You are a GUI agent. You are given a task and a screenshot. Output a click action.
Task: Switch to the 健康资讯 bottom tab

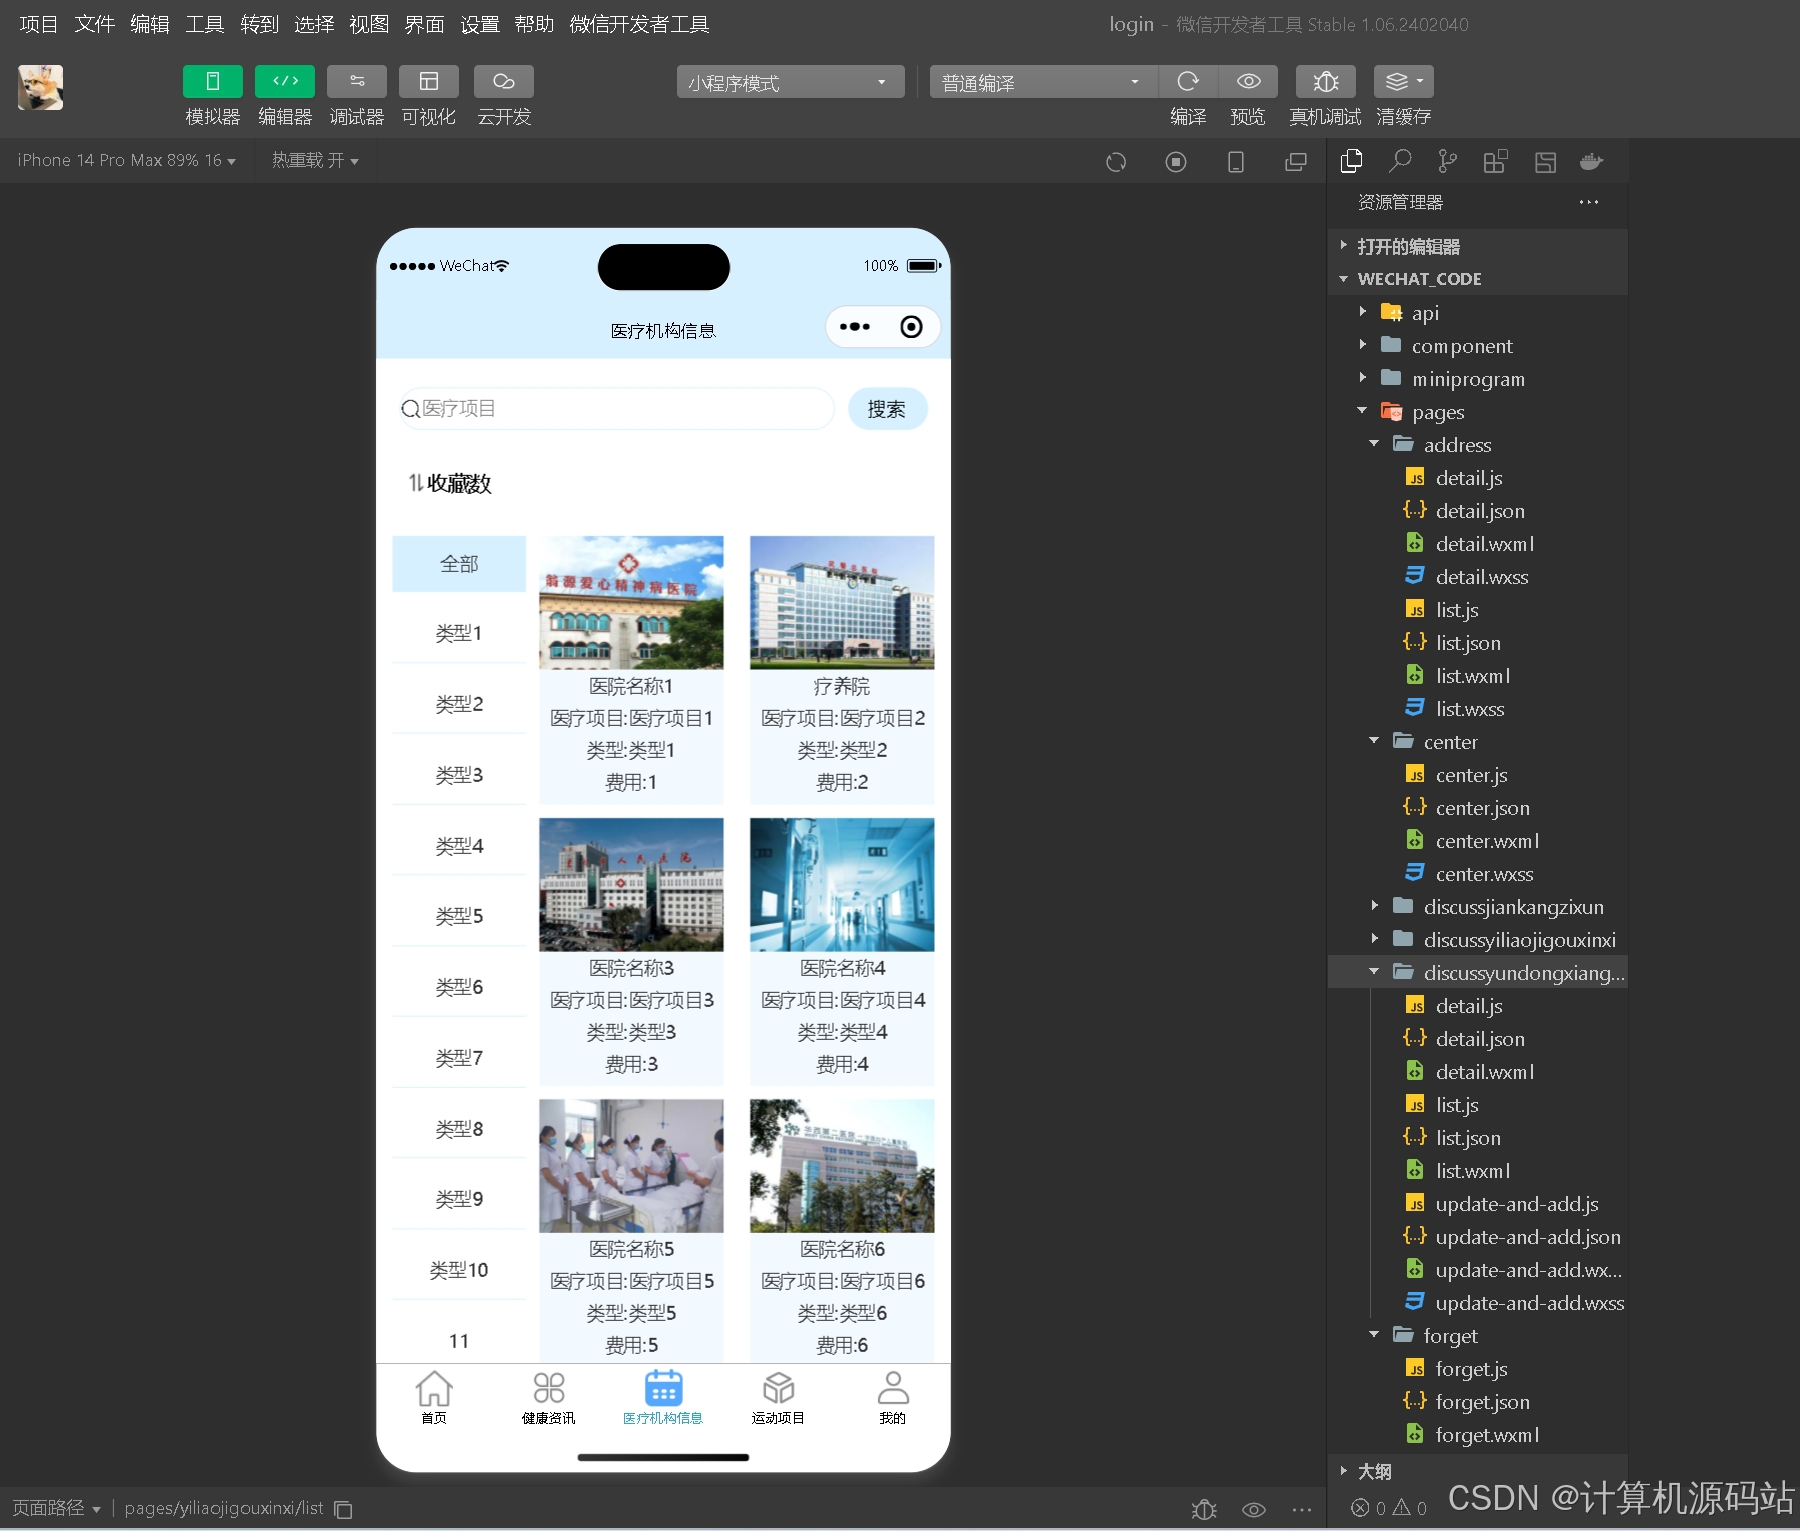point(549,1398)
